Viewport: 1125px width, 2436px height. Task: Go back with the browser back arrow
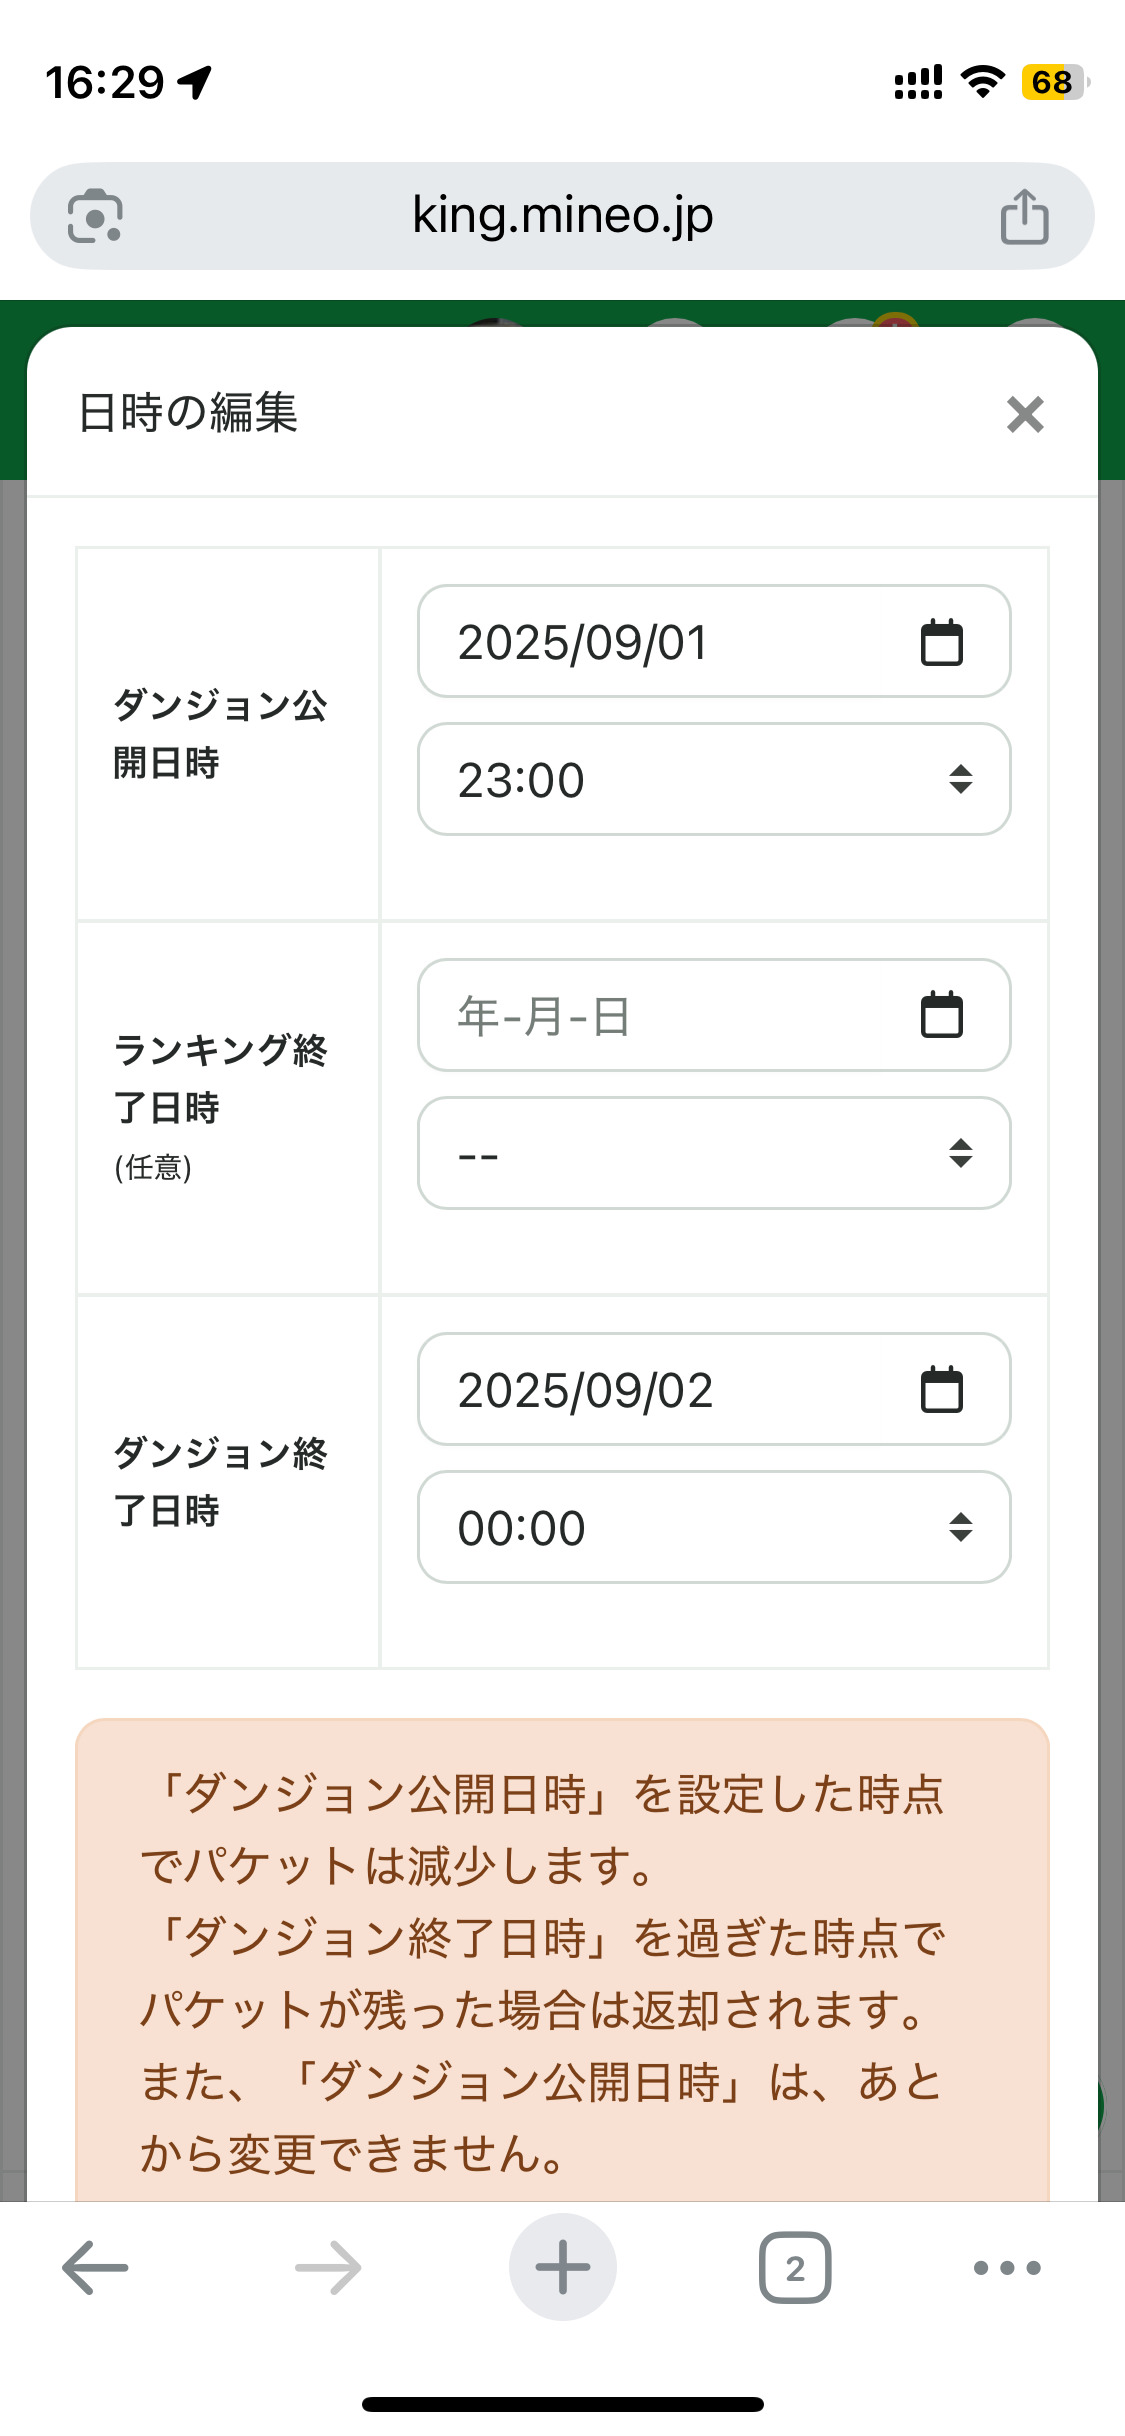click(x=95, y=2267)
